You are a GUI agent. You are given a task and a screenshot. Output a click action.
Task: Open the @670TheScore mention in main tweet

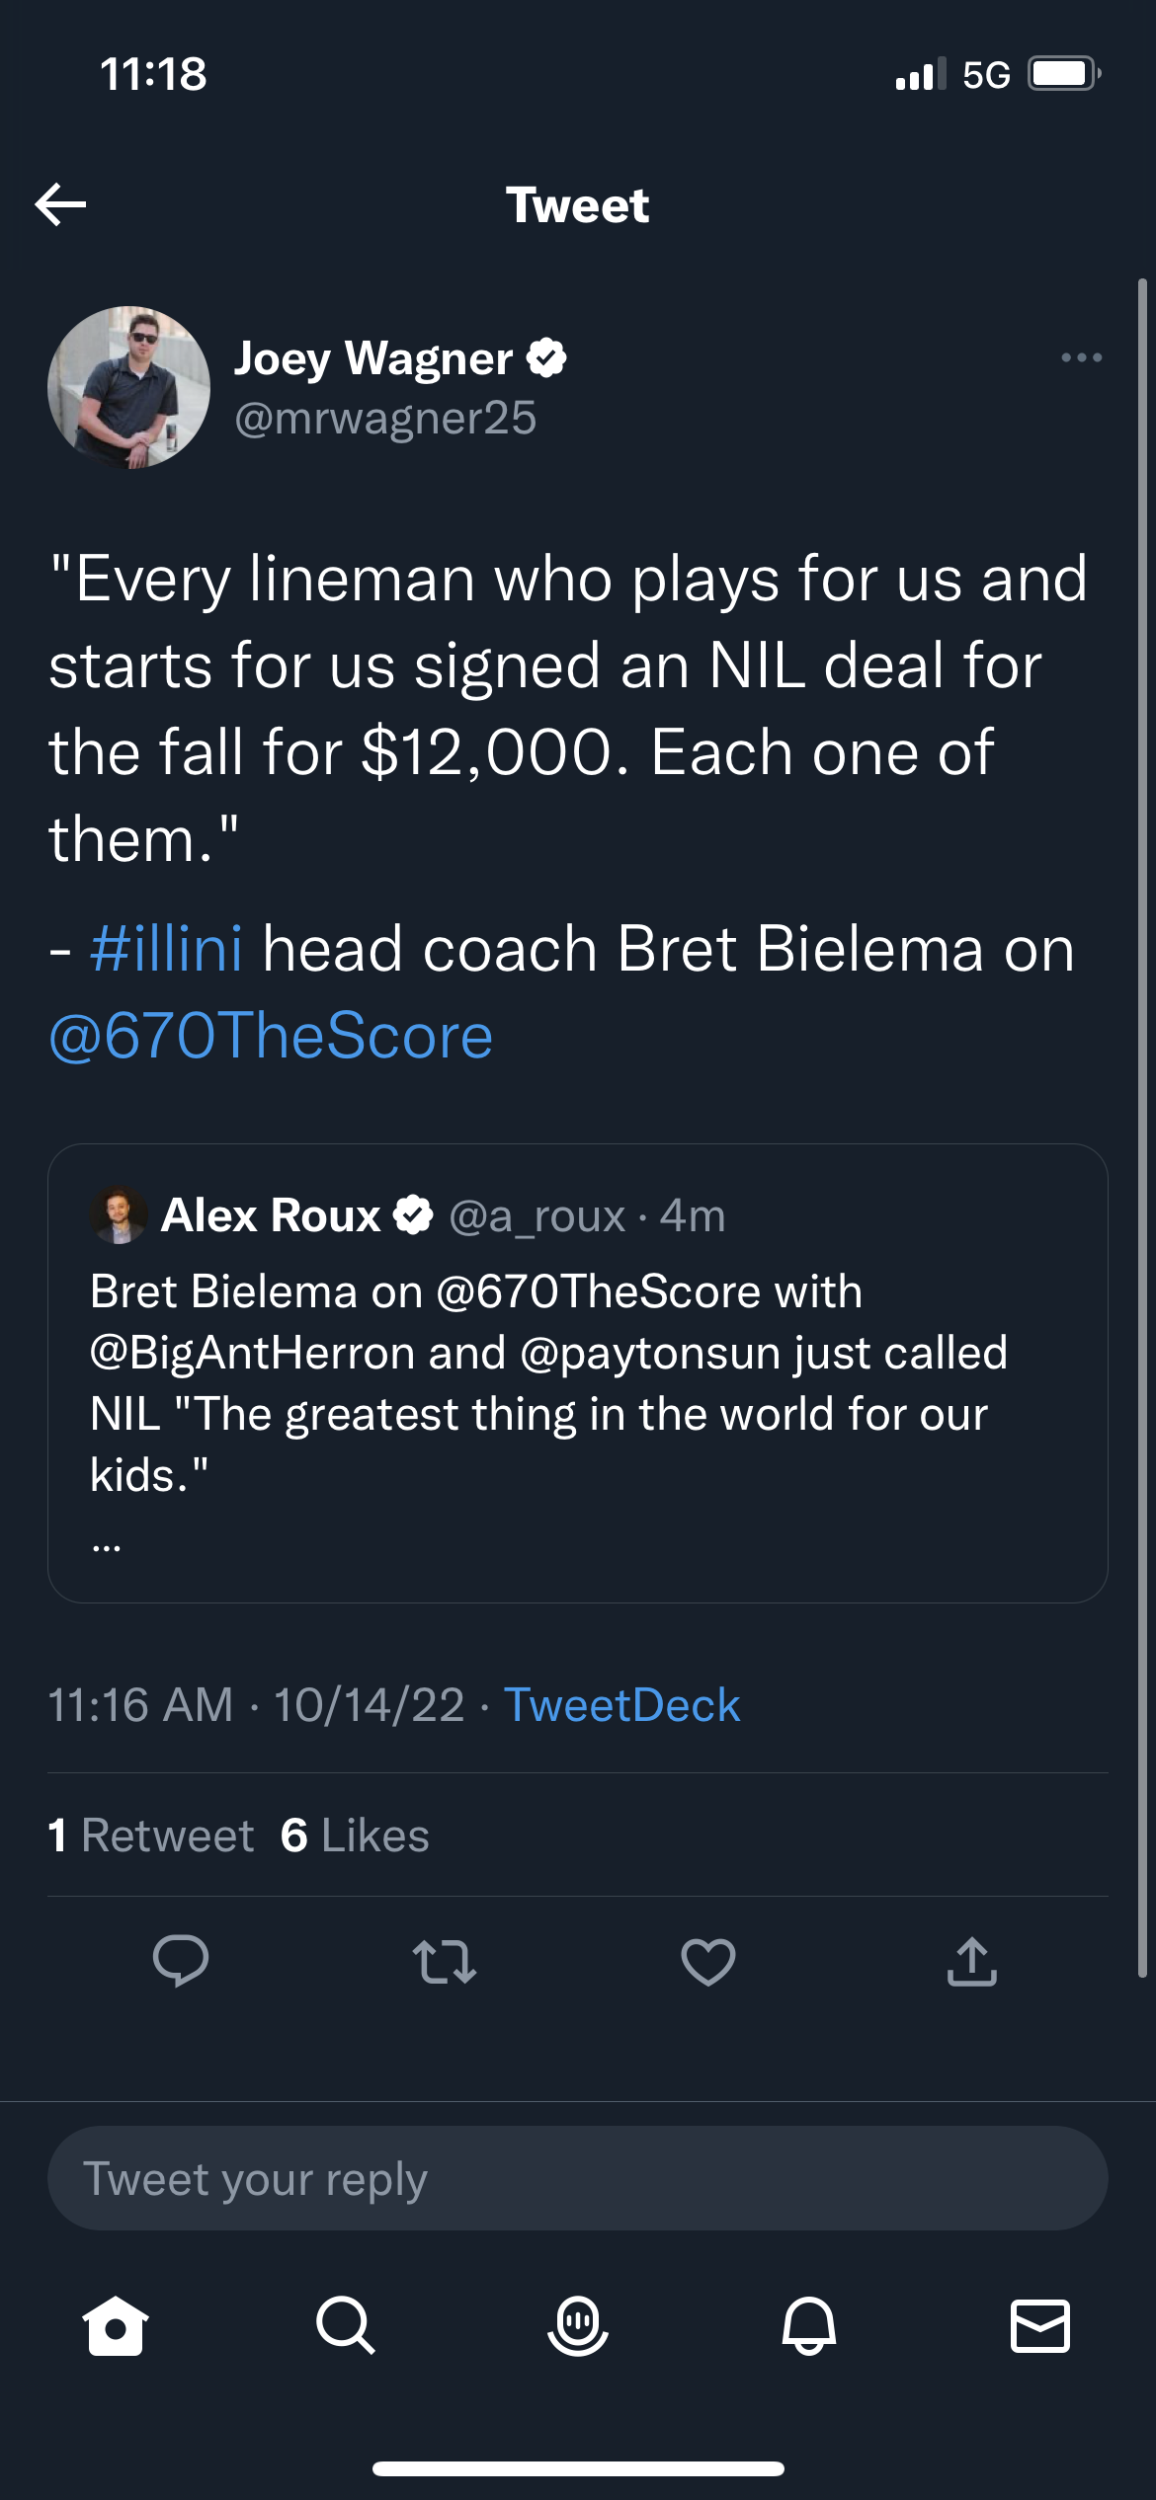271,1036
